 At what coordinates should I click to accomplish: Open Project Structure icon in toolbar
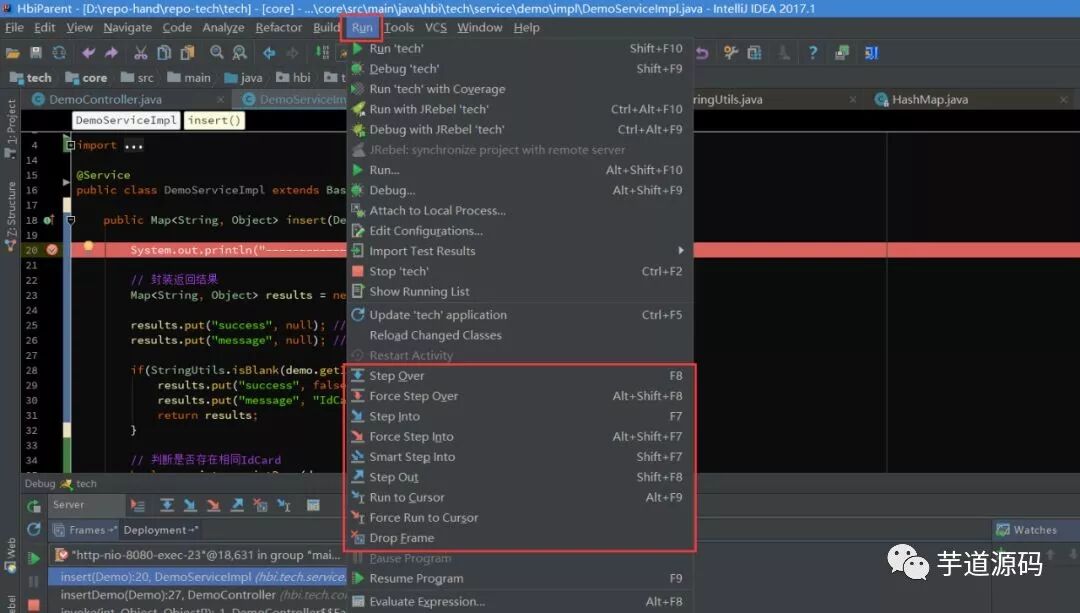click(755, 53)
